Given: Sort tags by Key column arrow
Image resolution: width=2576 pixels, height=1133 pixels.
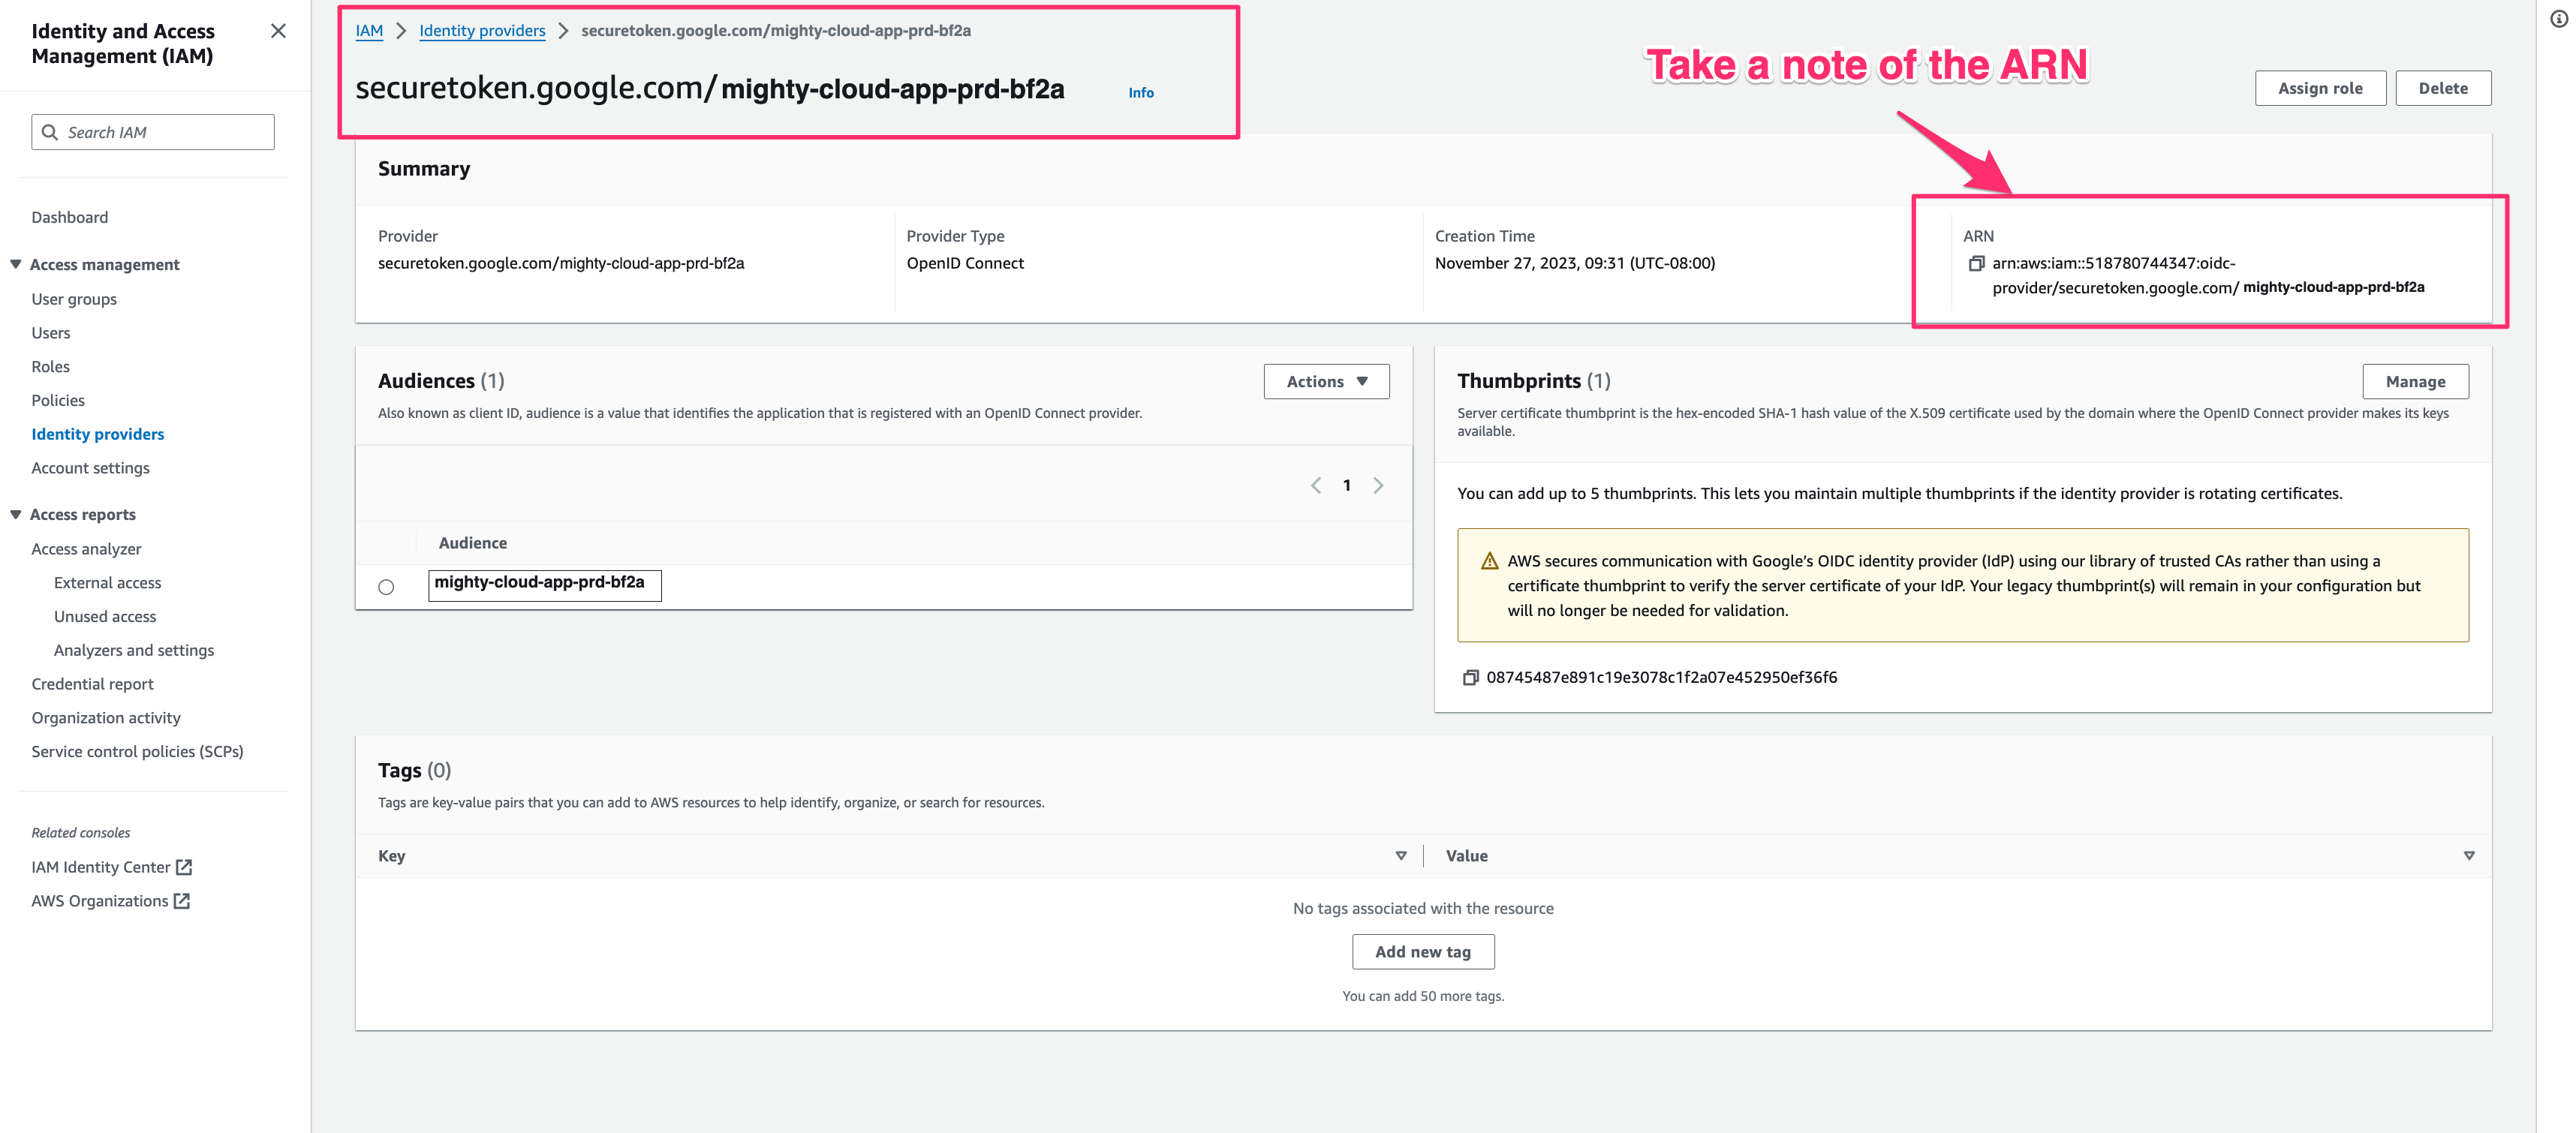Looking at the screenshot, I should (1400, 856).
